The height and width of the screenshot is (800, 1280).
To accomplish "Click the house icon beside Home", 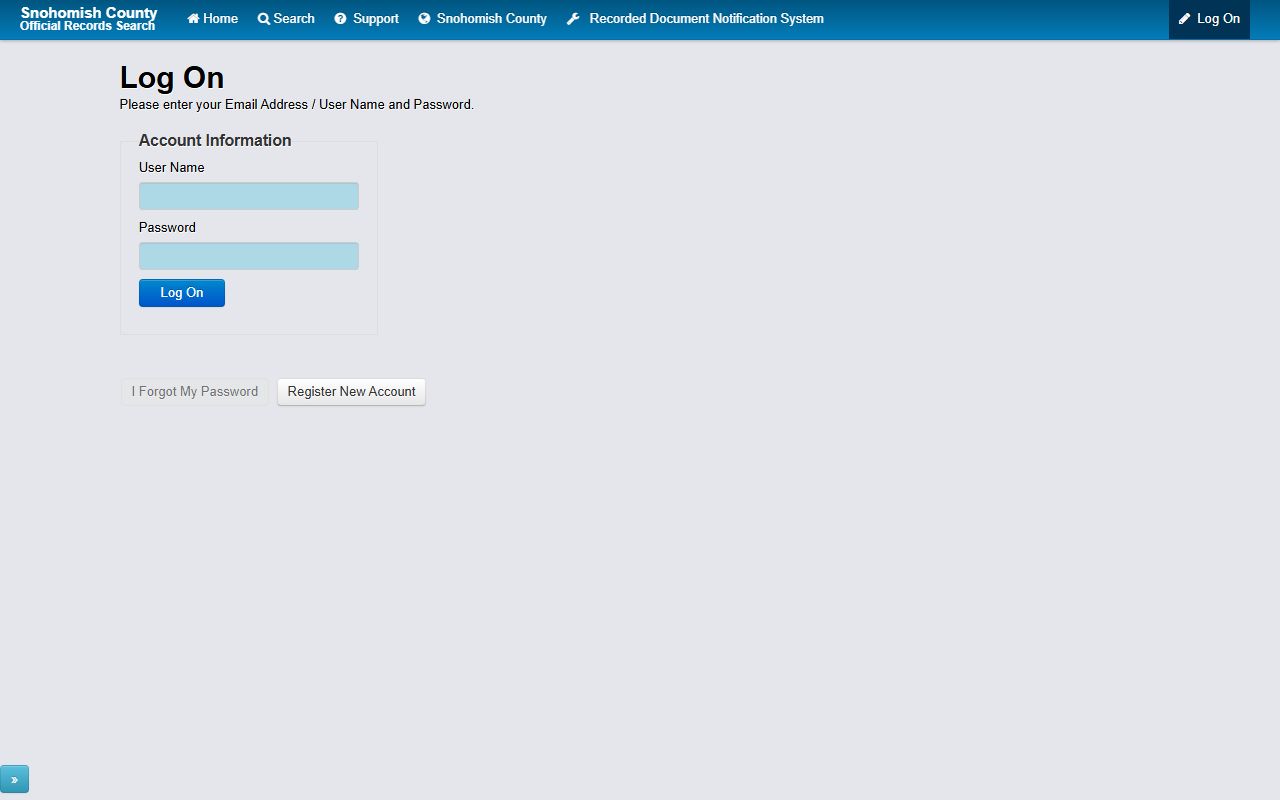I will [193, 19].
